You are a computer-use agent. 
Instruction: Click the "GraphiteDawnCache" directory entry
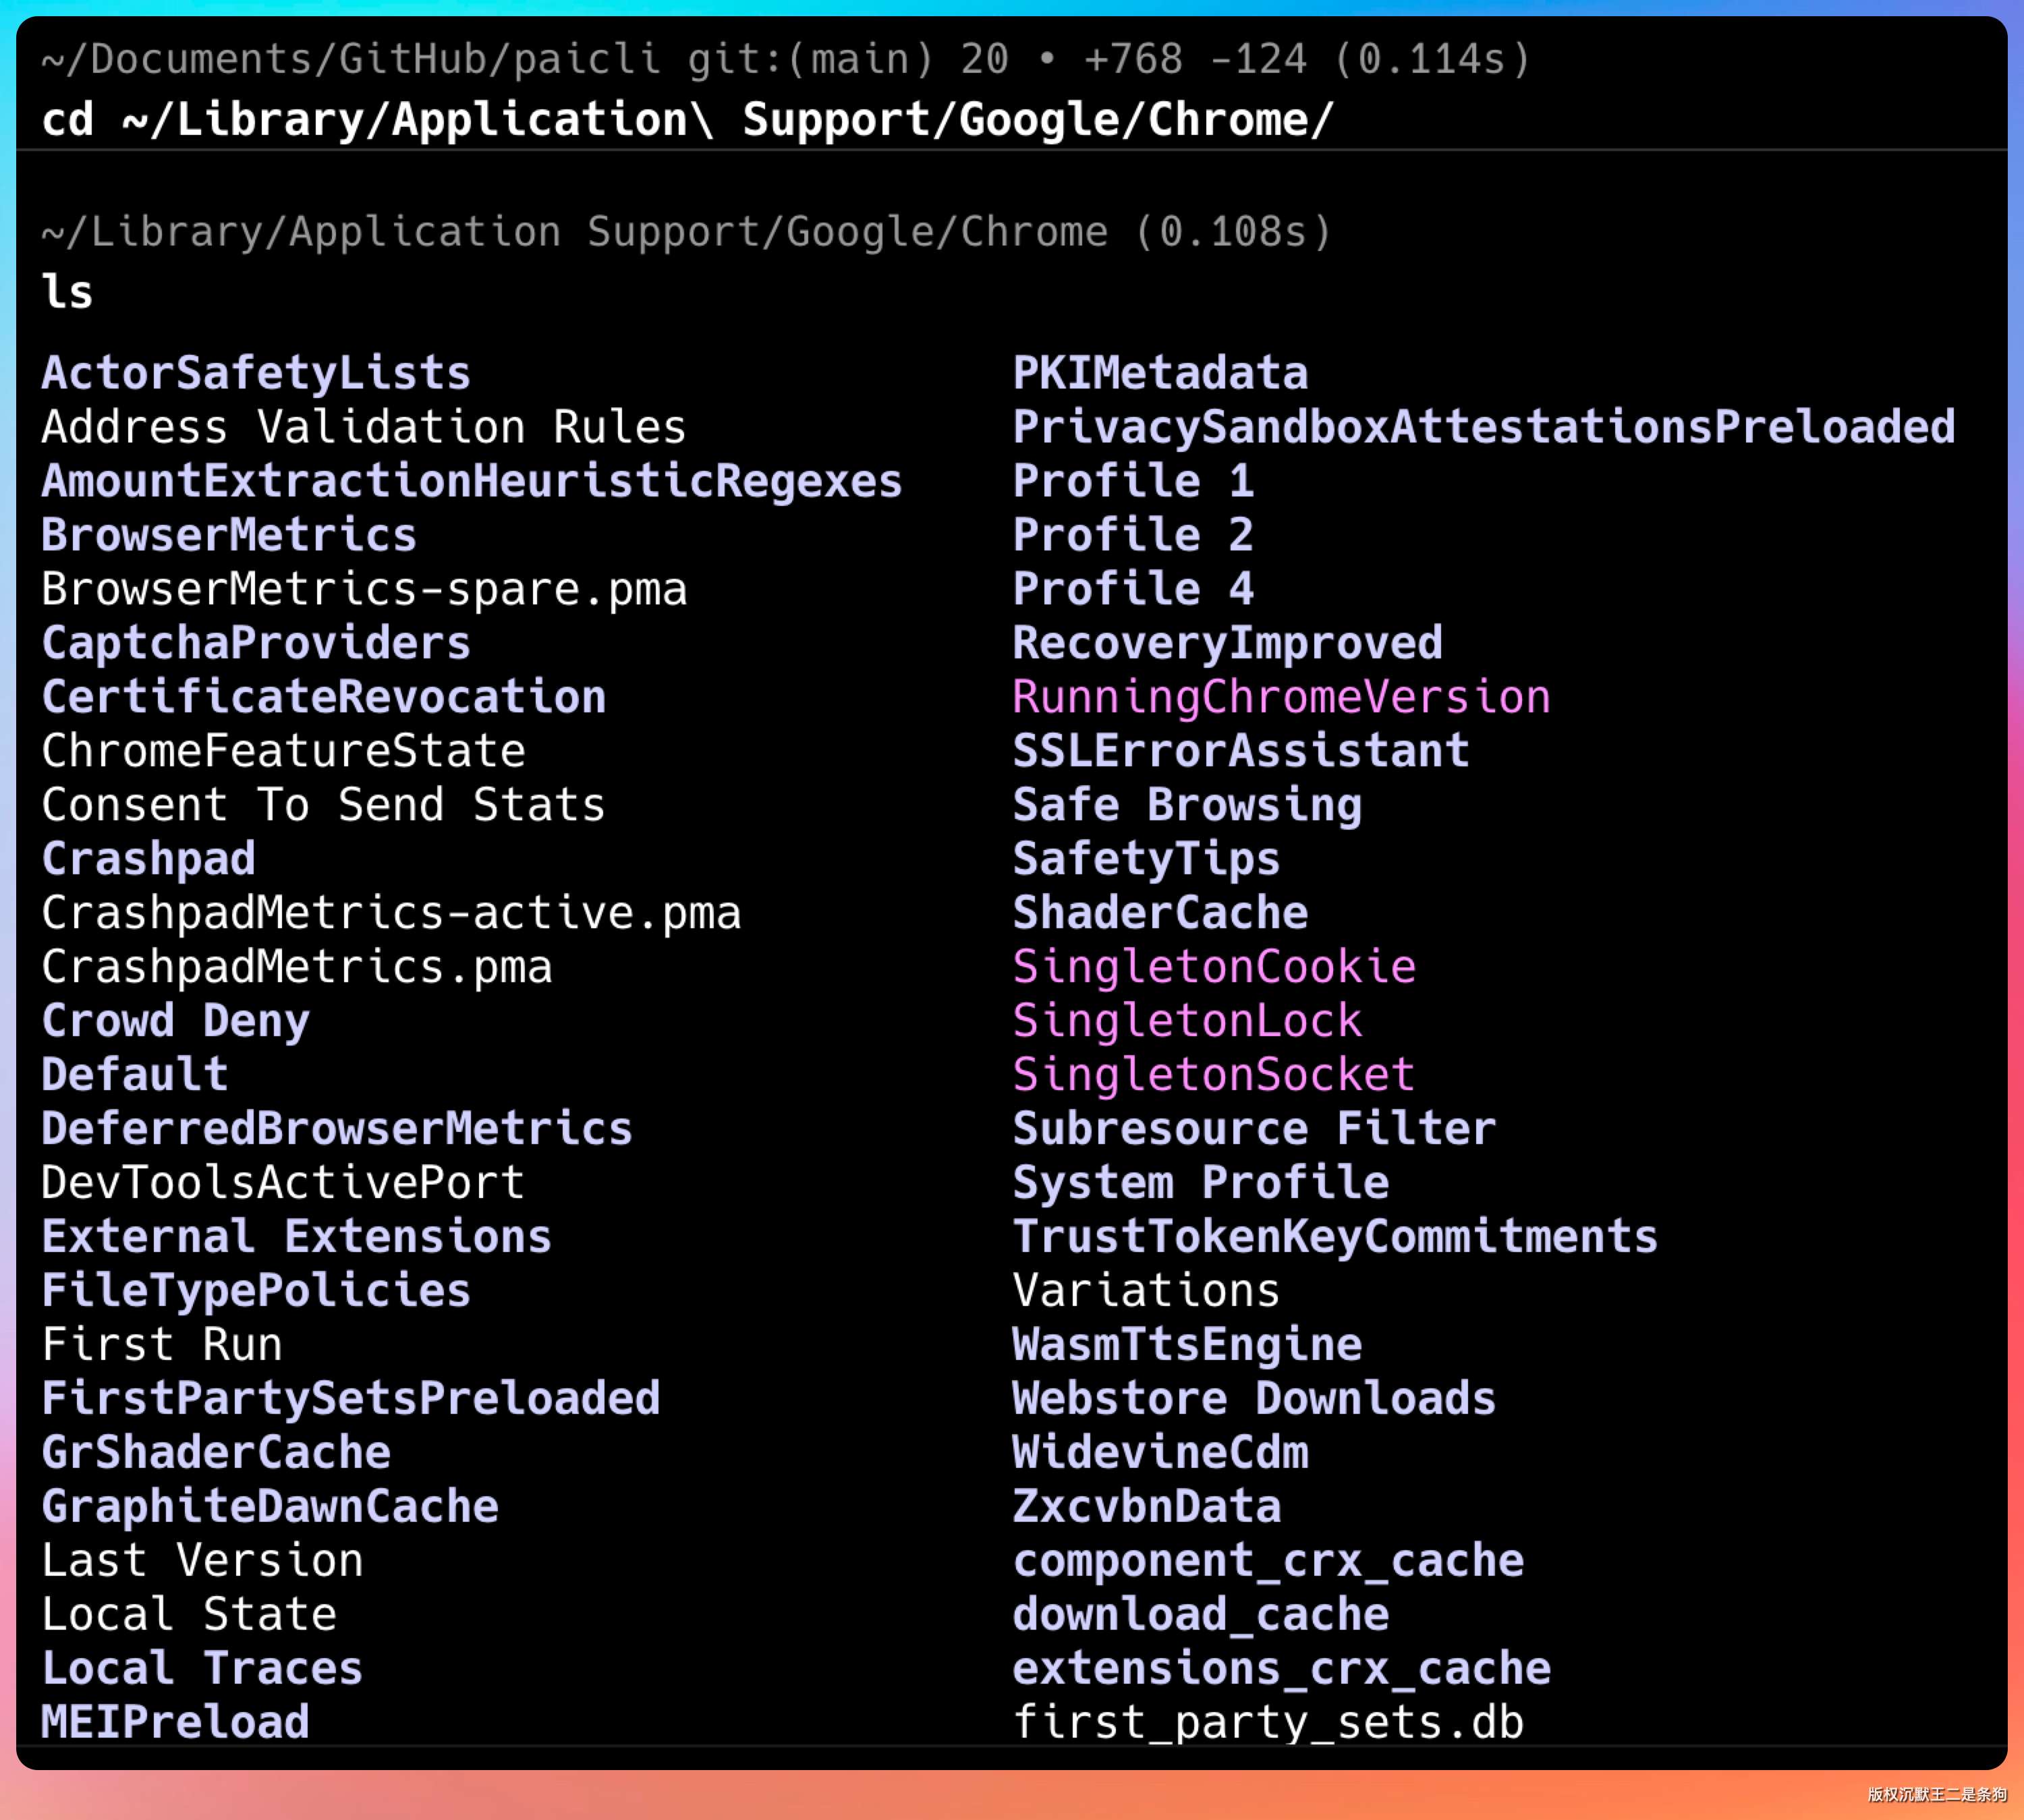pyautogui.click(x=270, y=1507)
